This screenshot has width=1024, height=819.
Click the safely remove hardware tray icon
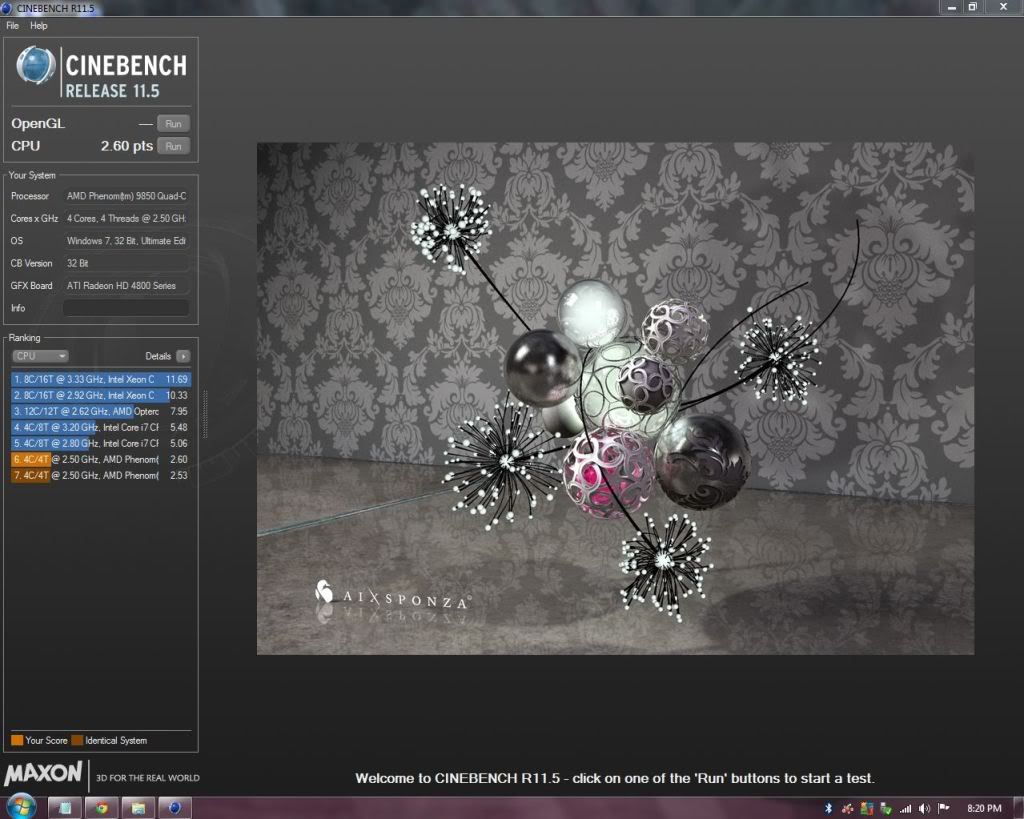point(886,809)
